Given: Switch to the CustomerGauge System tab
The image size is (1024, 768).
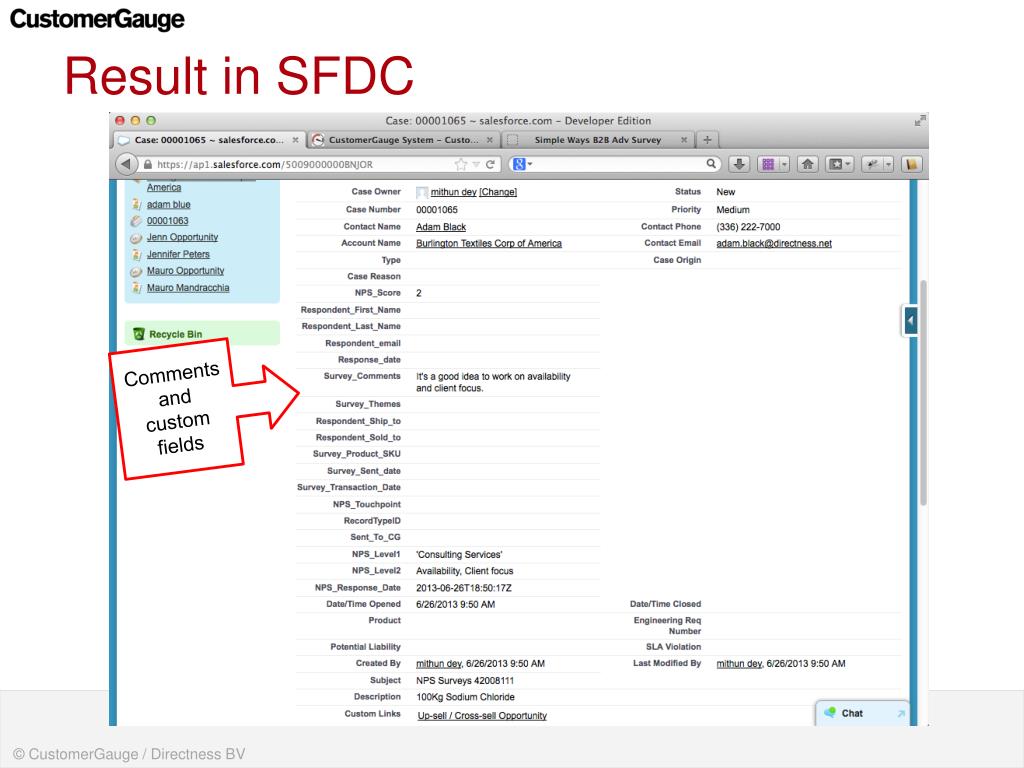Looking at the screenshot, I should tap(404, 140).
